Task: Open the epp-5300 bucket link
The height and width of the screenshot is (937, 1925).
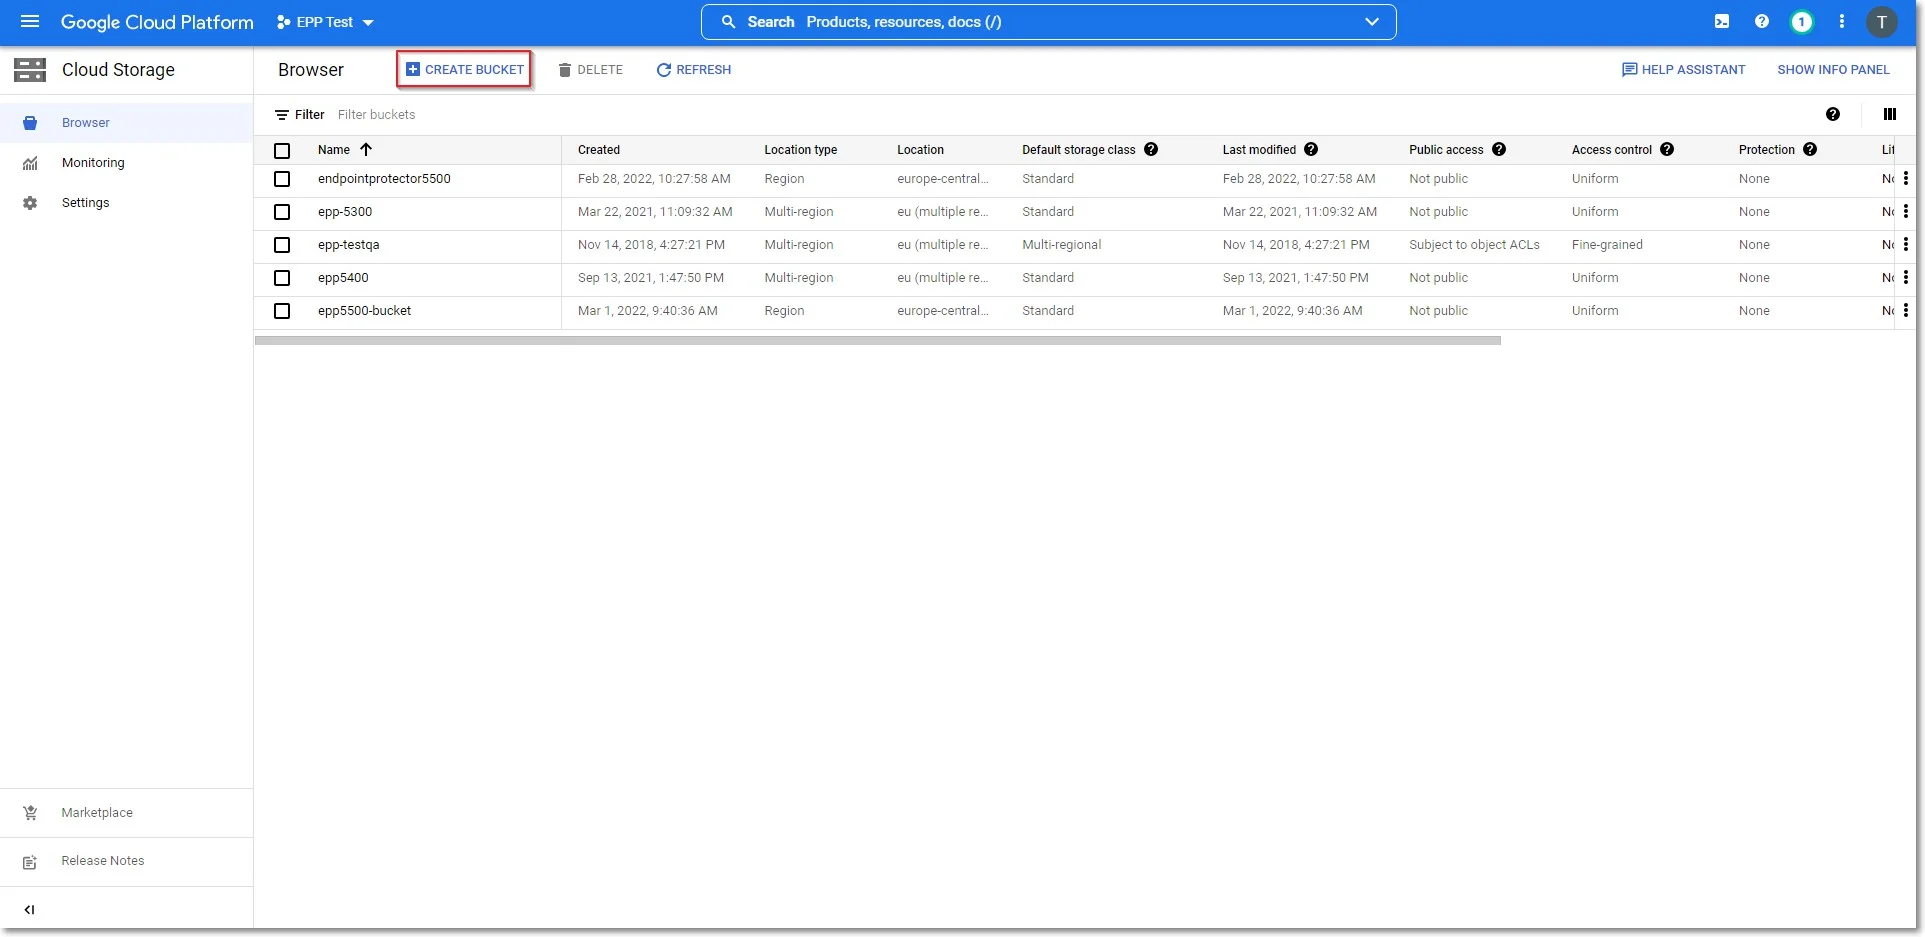Action: [345, 211]
